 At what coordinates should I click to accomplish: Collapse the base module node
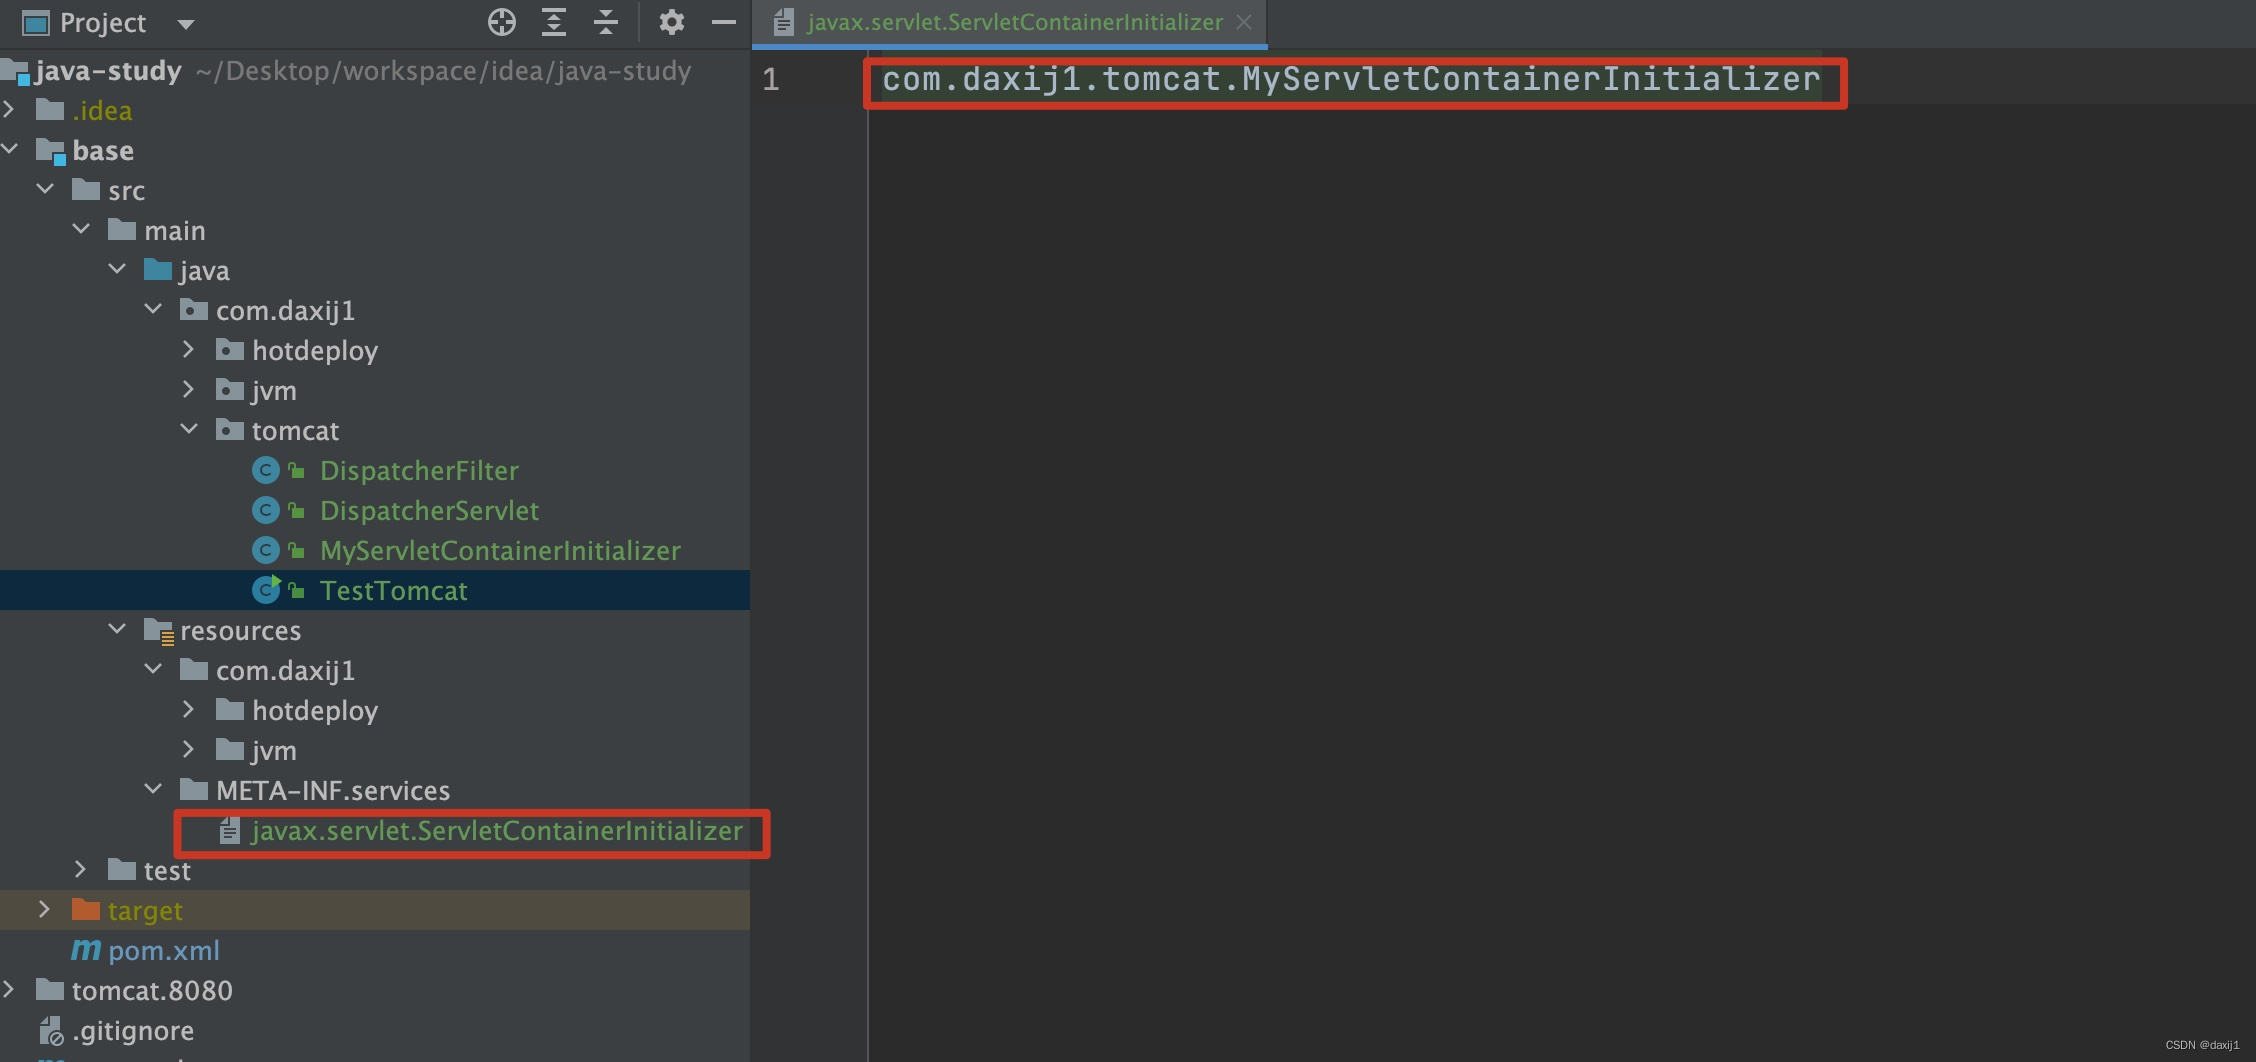(10, 149)
